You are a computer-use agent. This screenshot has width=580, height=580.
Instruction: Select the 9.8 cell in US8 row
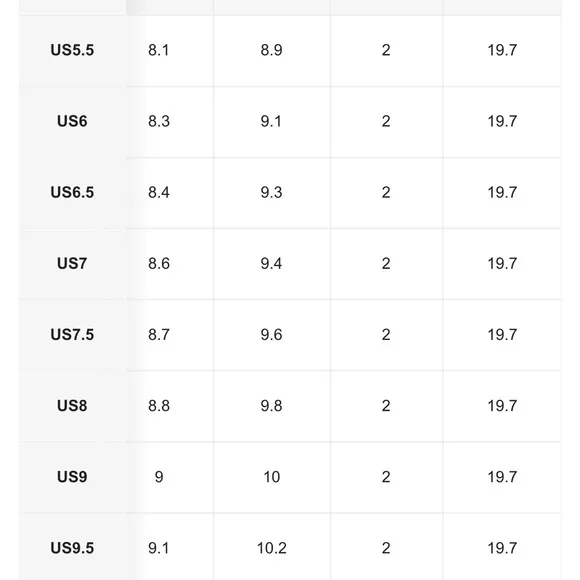click(x=272, y=406)
